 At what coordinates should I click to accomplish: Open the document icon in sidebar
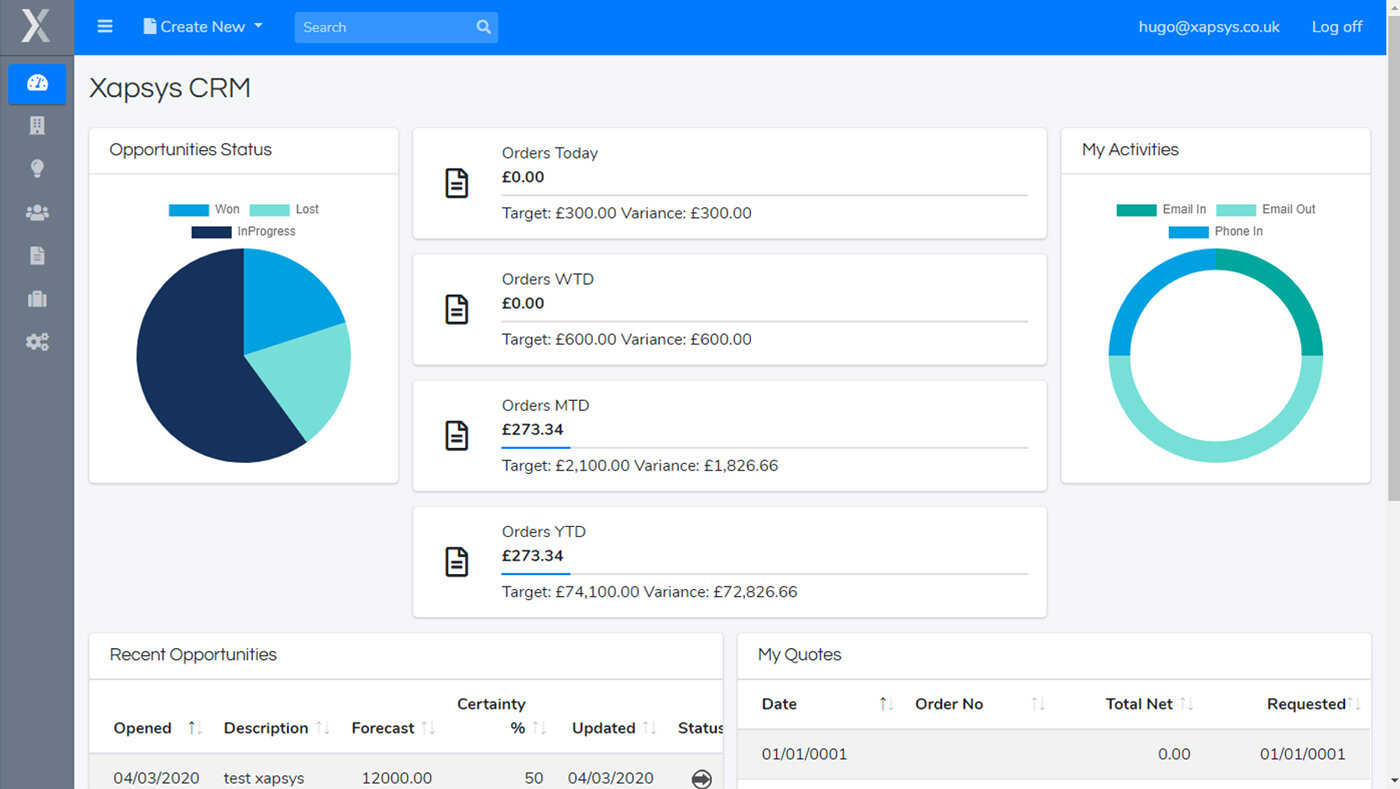[37, 256]
